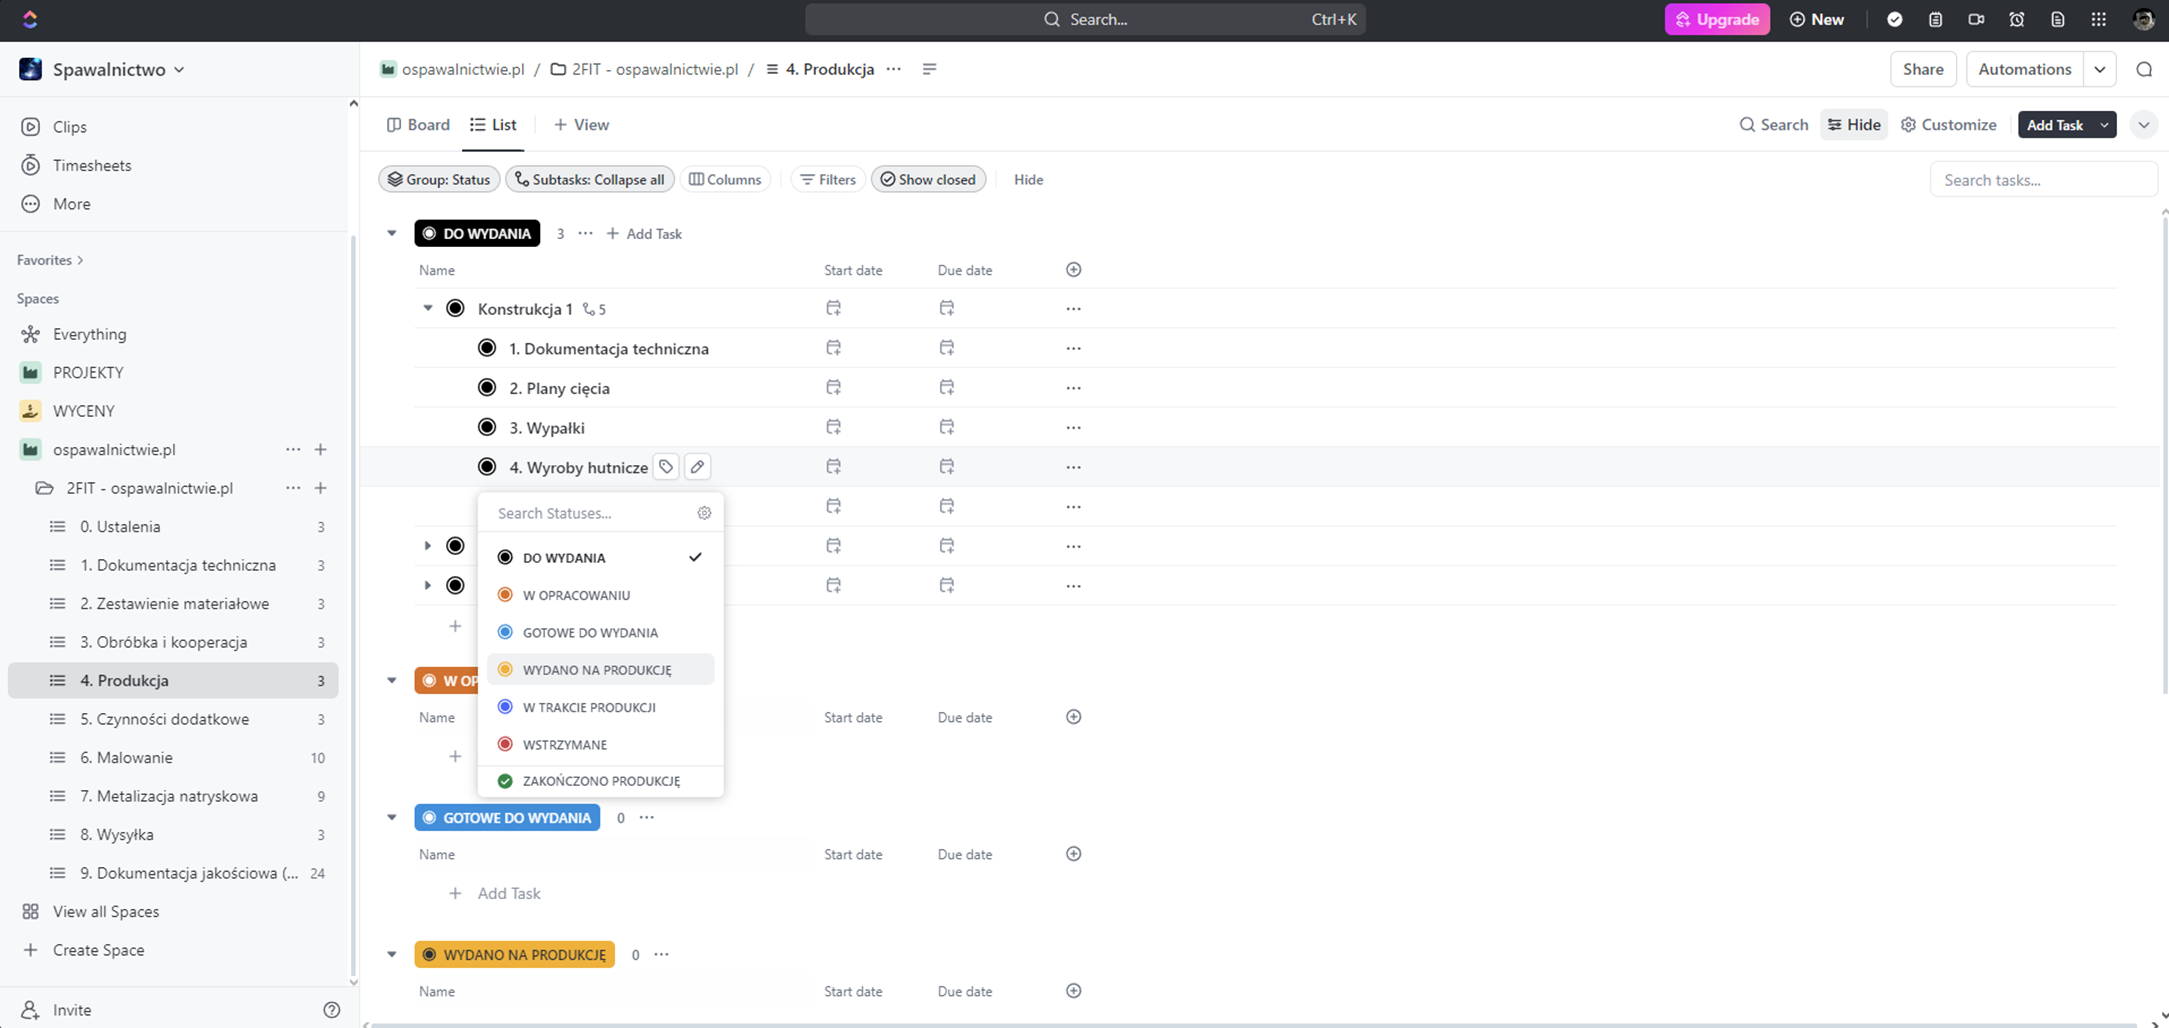The width and height of the screenshot is (2169, 1028).
Task: Switch to the Board view tab
Action: [x=418, y=125]
